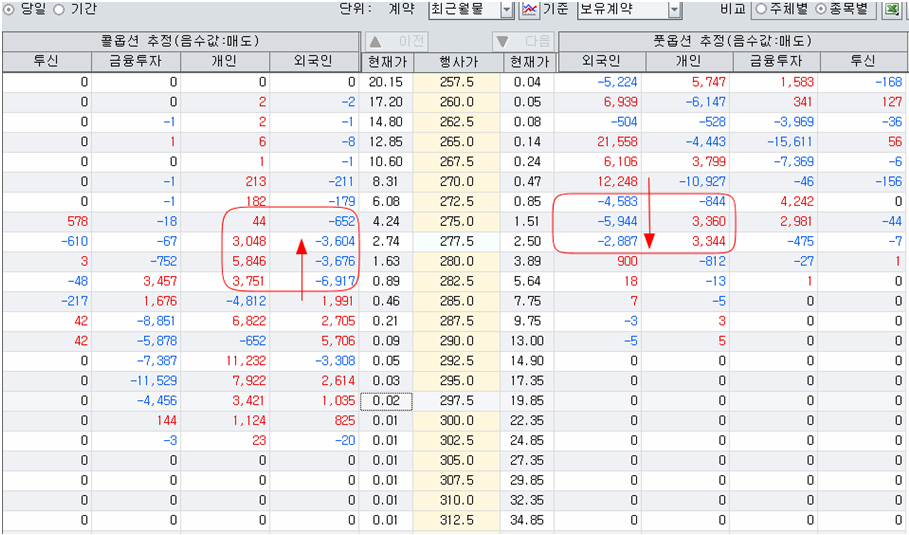Click the 297.5 row call price 0.02

[x=385, y=401]
